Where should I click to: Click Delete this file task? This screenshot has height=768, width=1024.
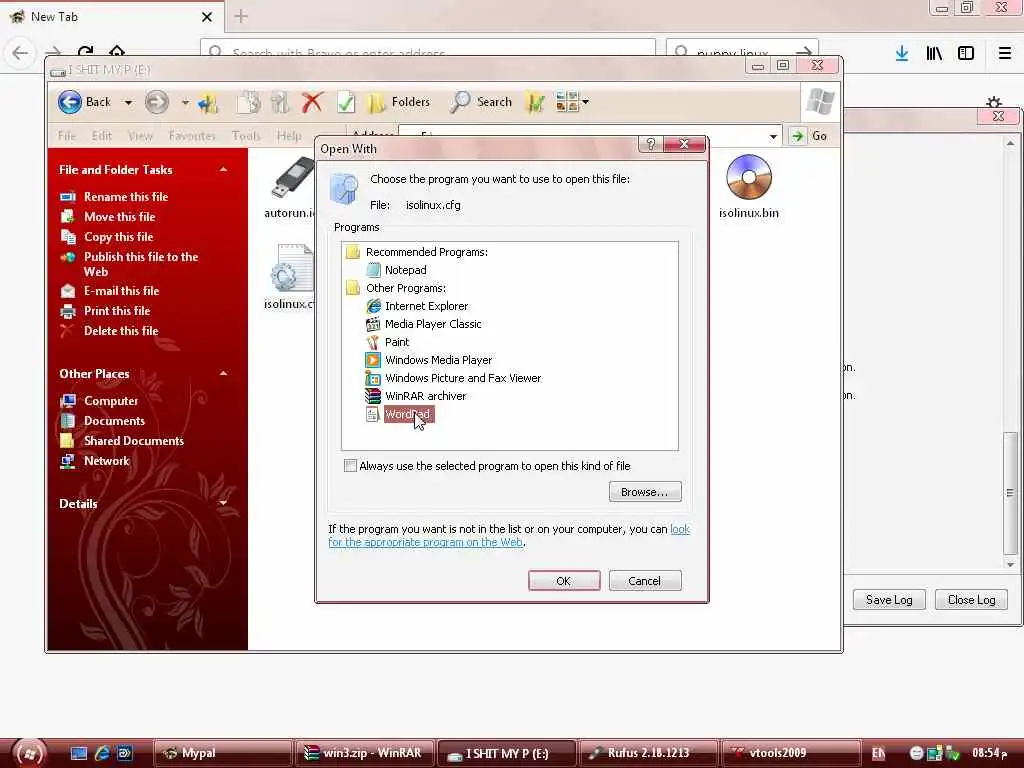(x=121, y=331)
